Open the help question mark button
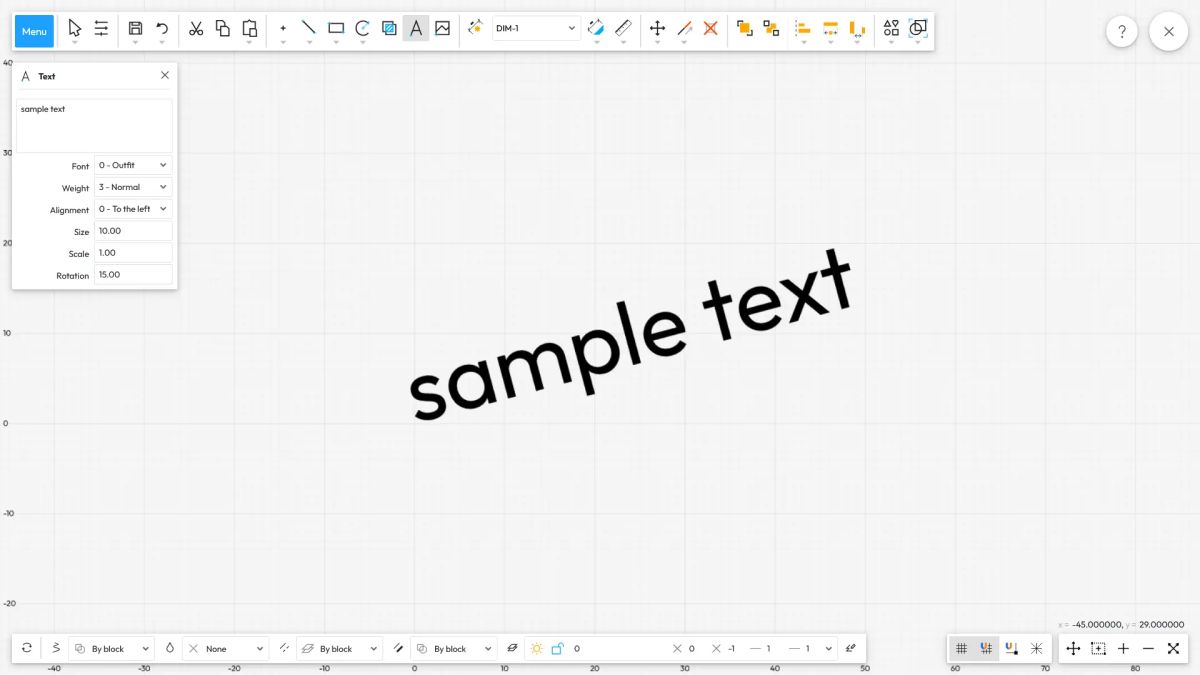 tap(1122, 31)
